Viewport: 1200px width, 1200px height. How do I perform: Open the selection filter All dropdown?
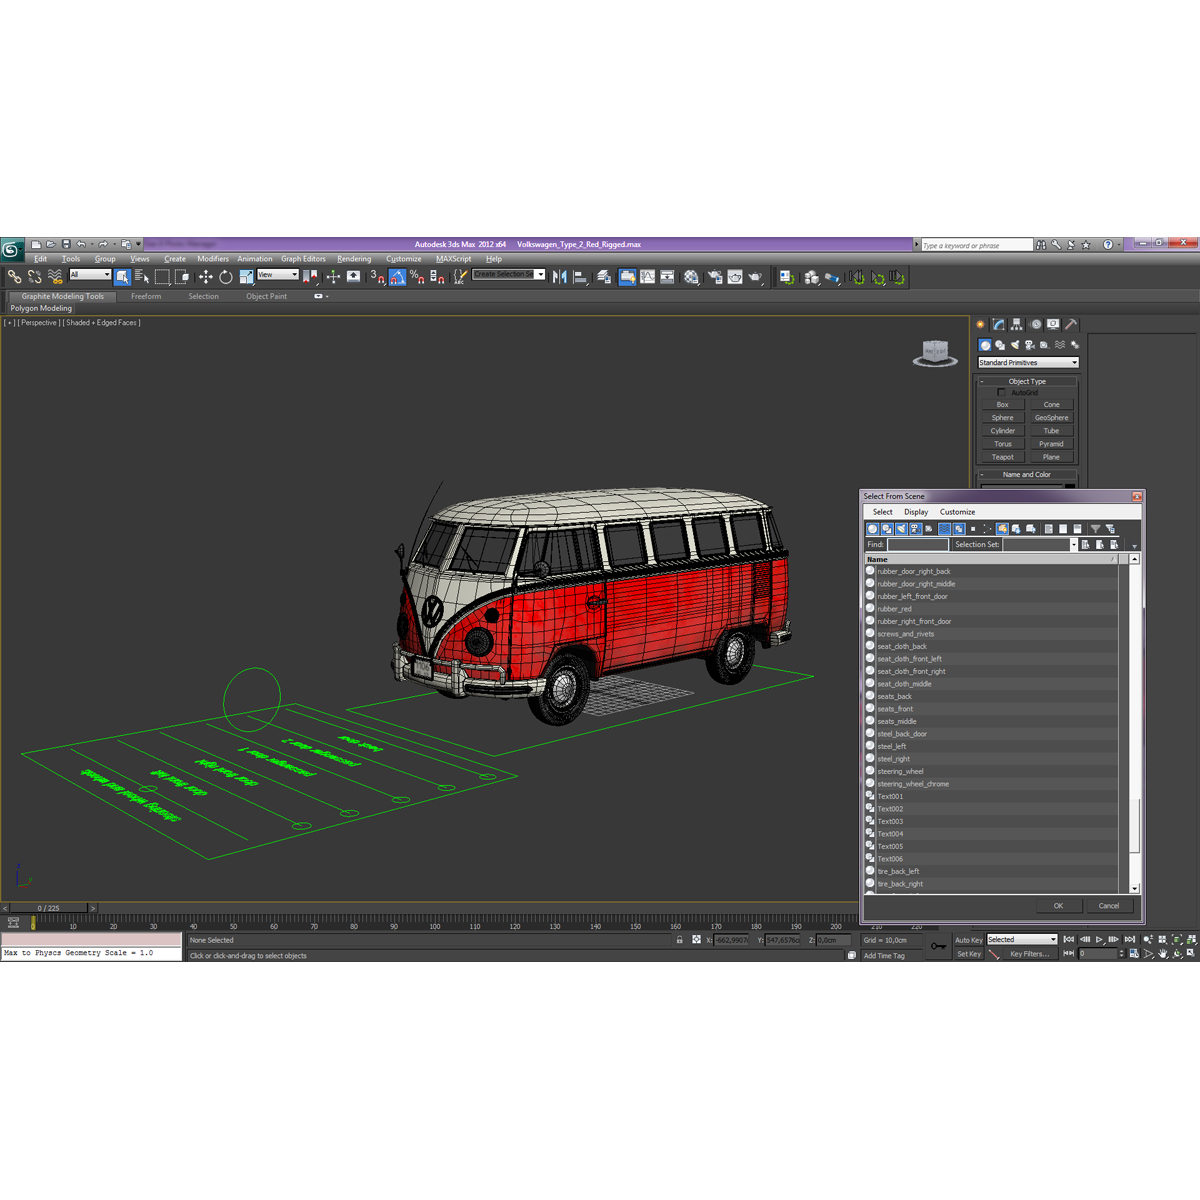coord(90,275)
